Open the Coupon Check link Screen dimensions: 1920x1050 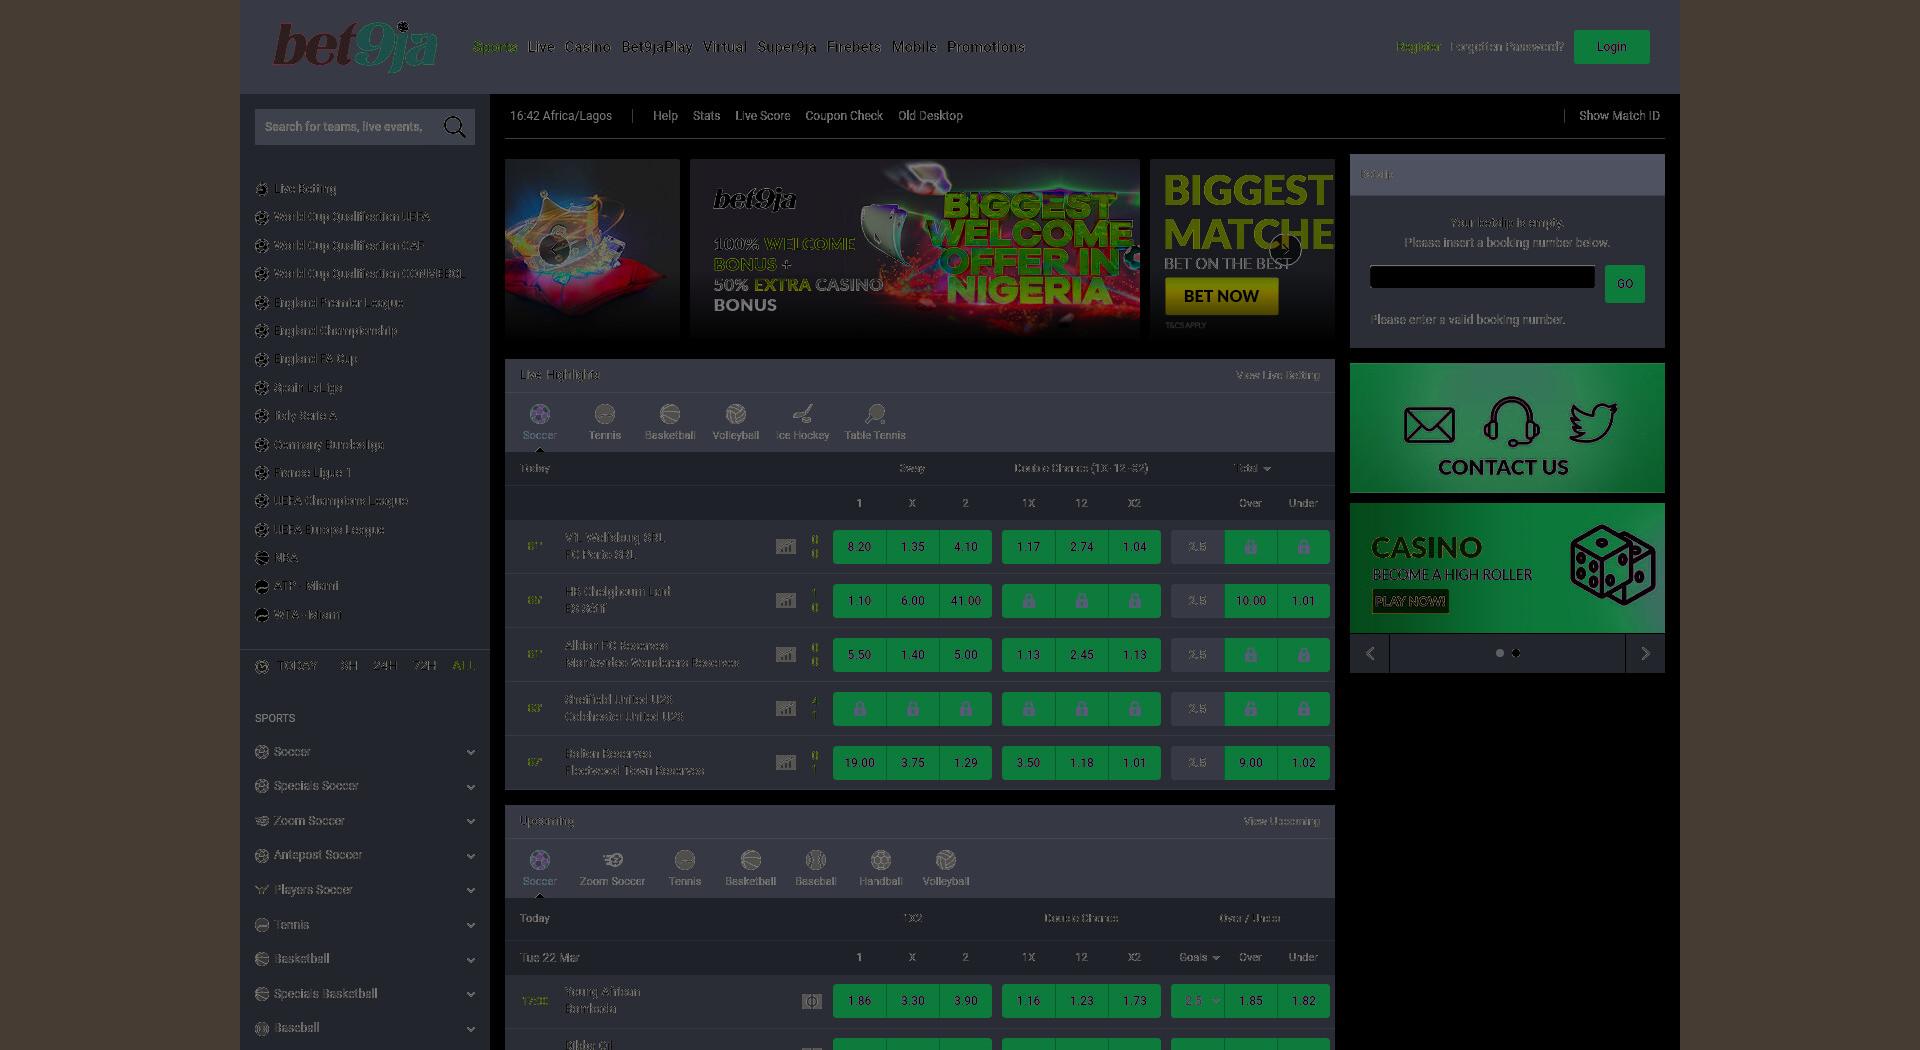[844, 116]
